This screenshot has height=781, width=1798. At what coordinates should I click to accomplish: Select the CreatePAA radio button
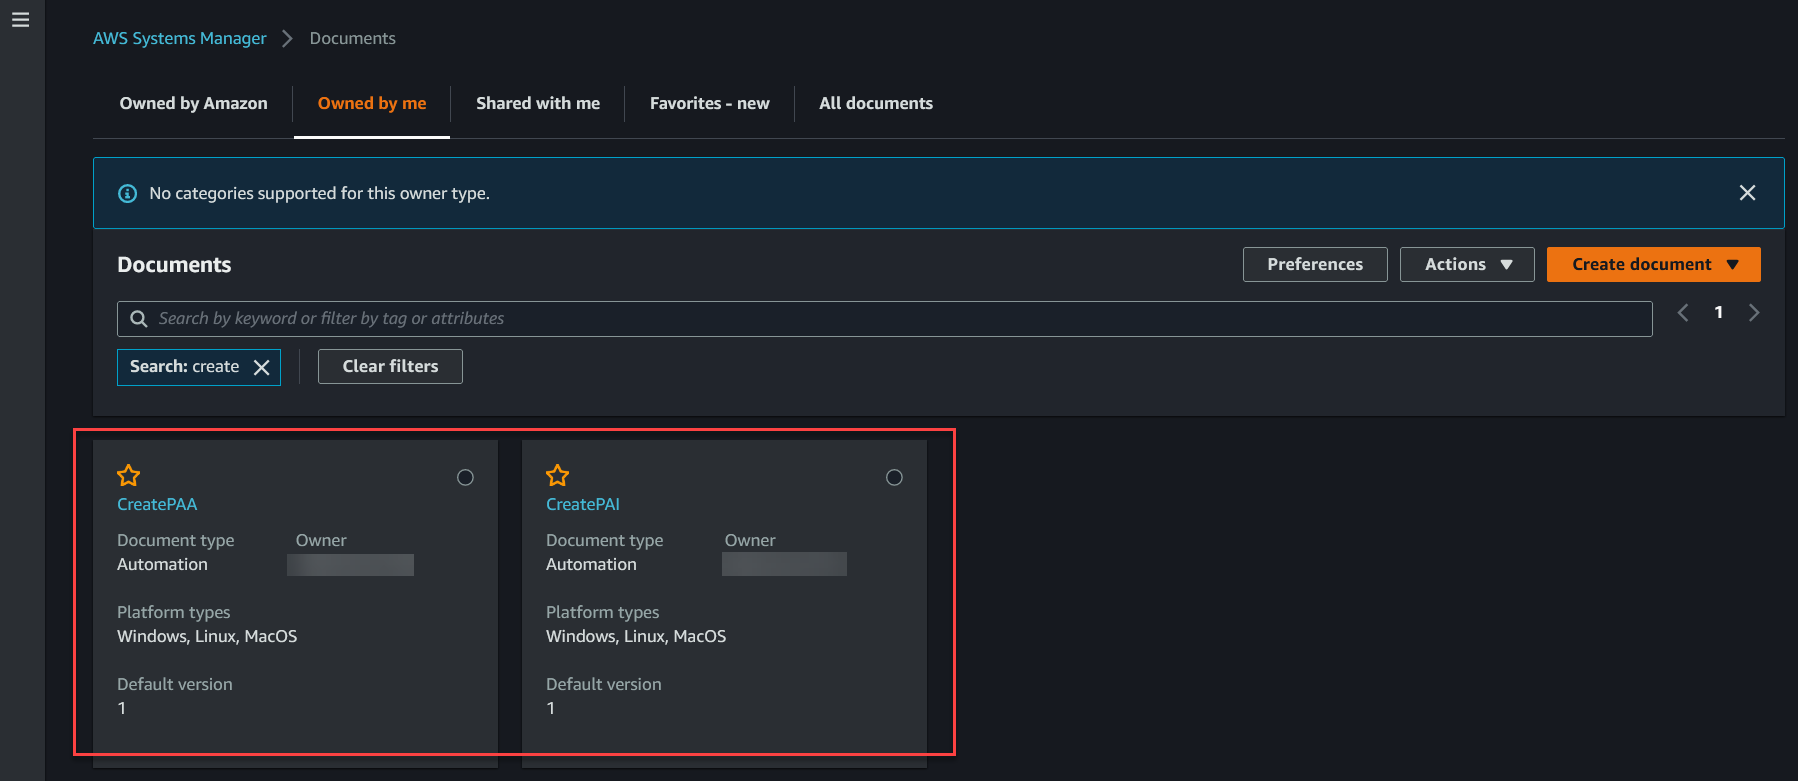[465, 478]
